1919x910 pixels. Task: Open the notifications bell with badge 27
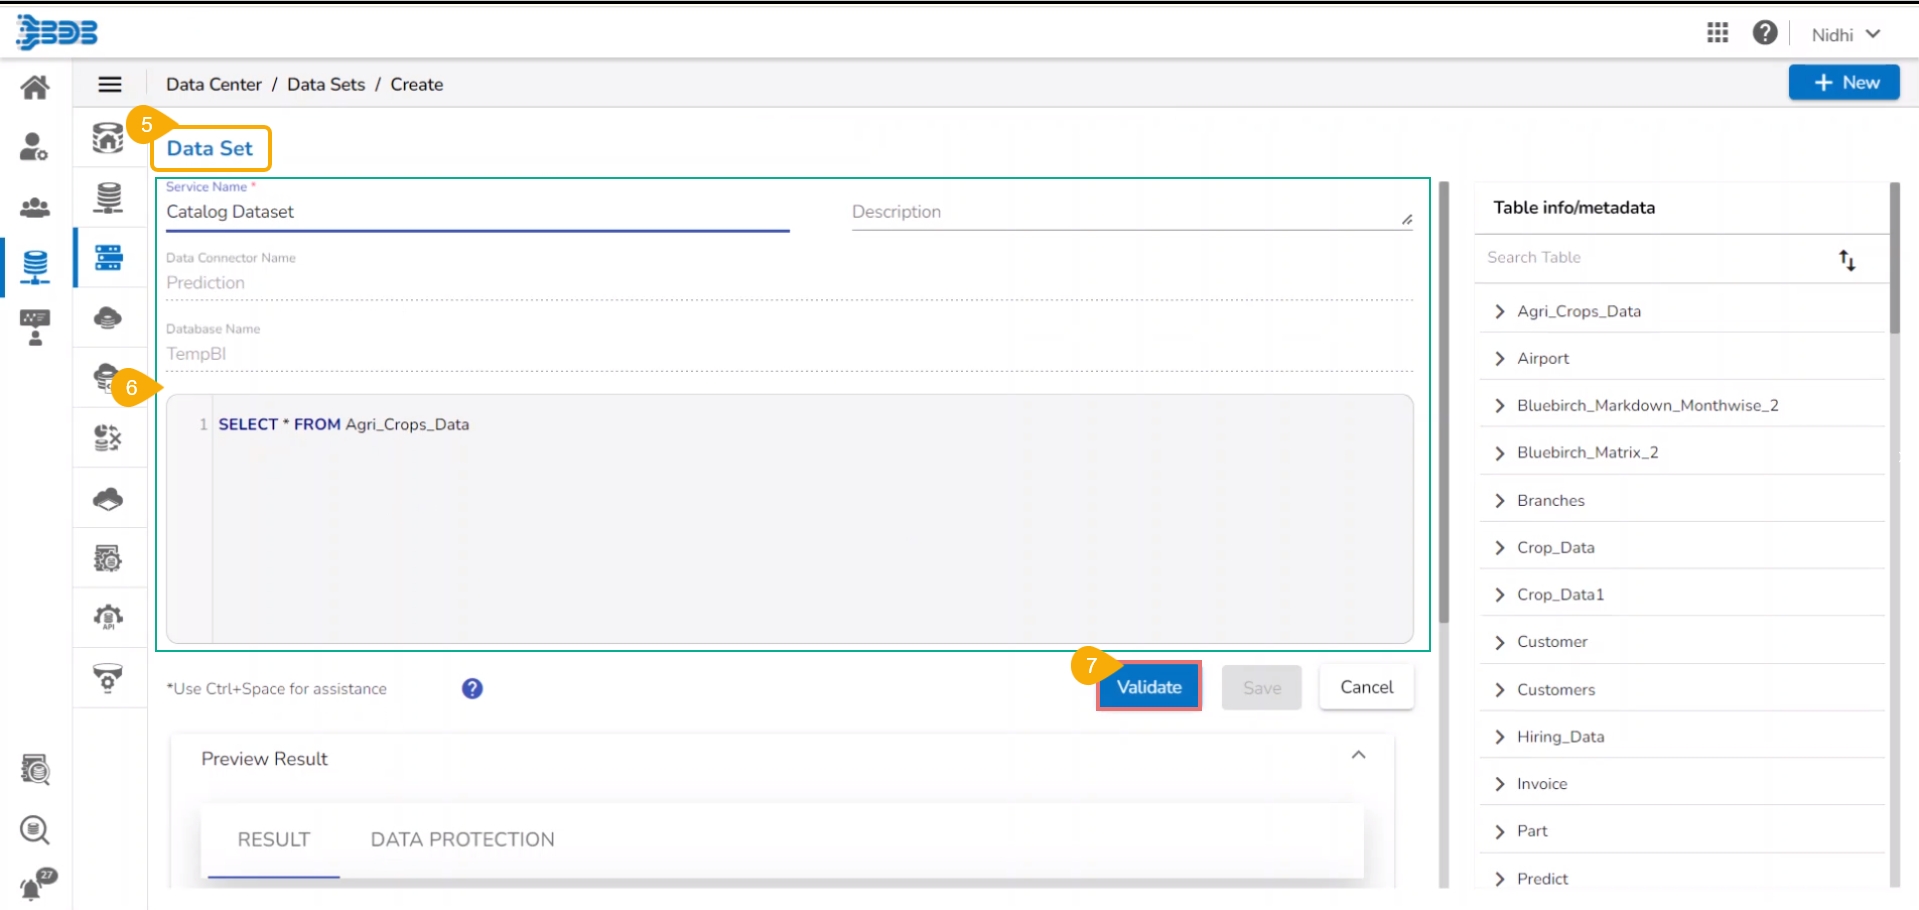click(37, 884)
